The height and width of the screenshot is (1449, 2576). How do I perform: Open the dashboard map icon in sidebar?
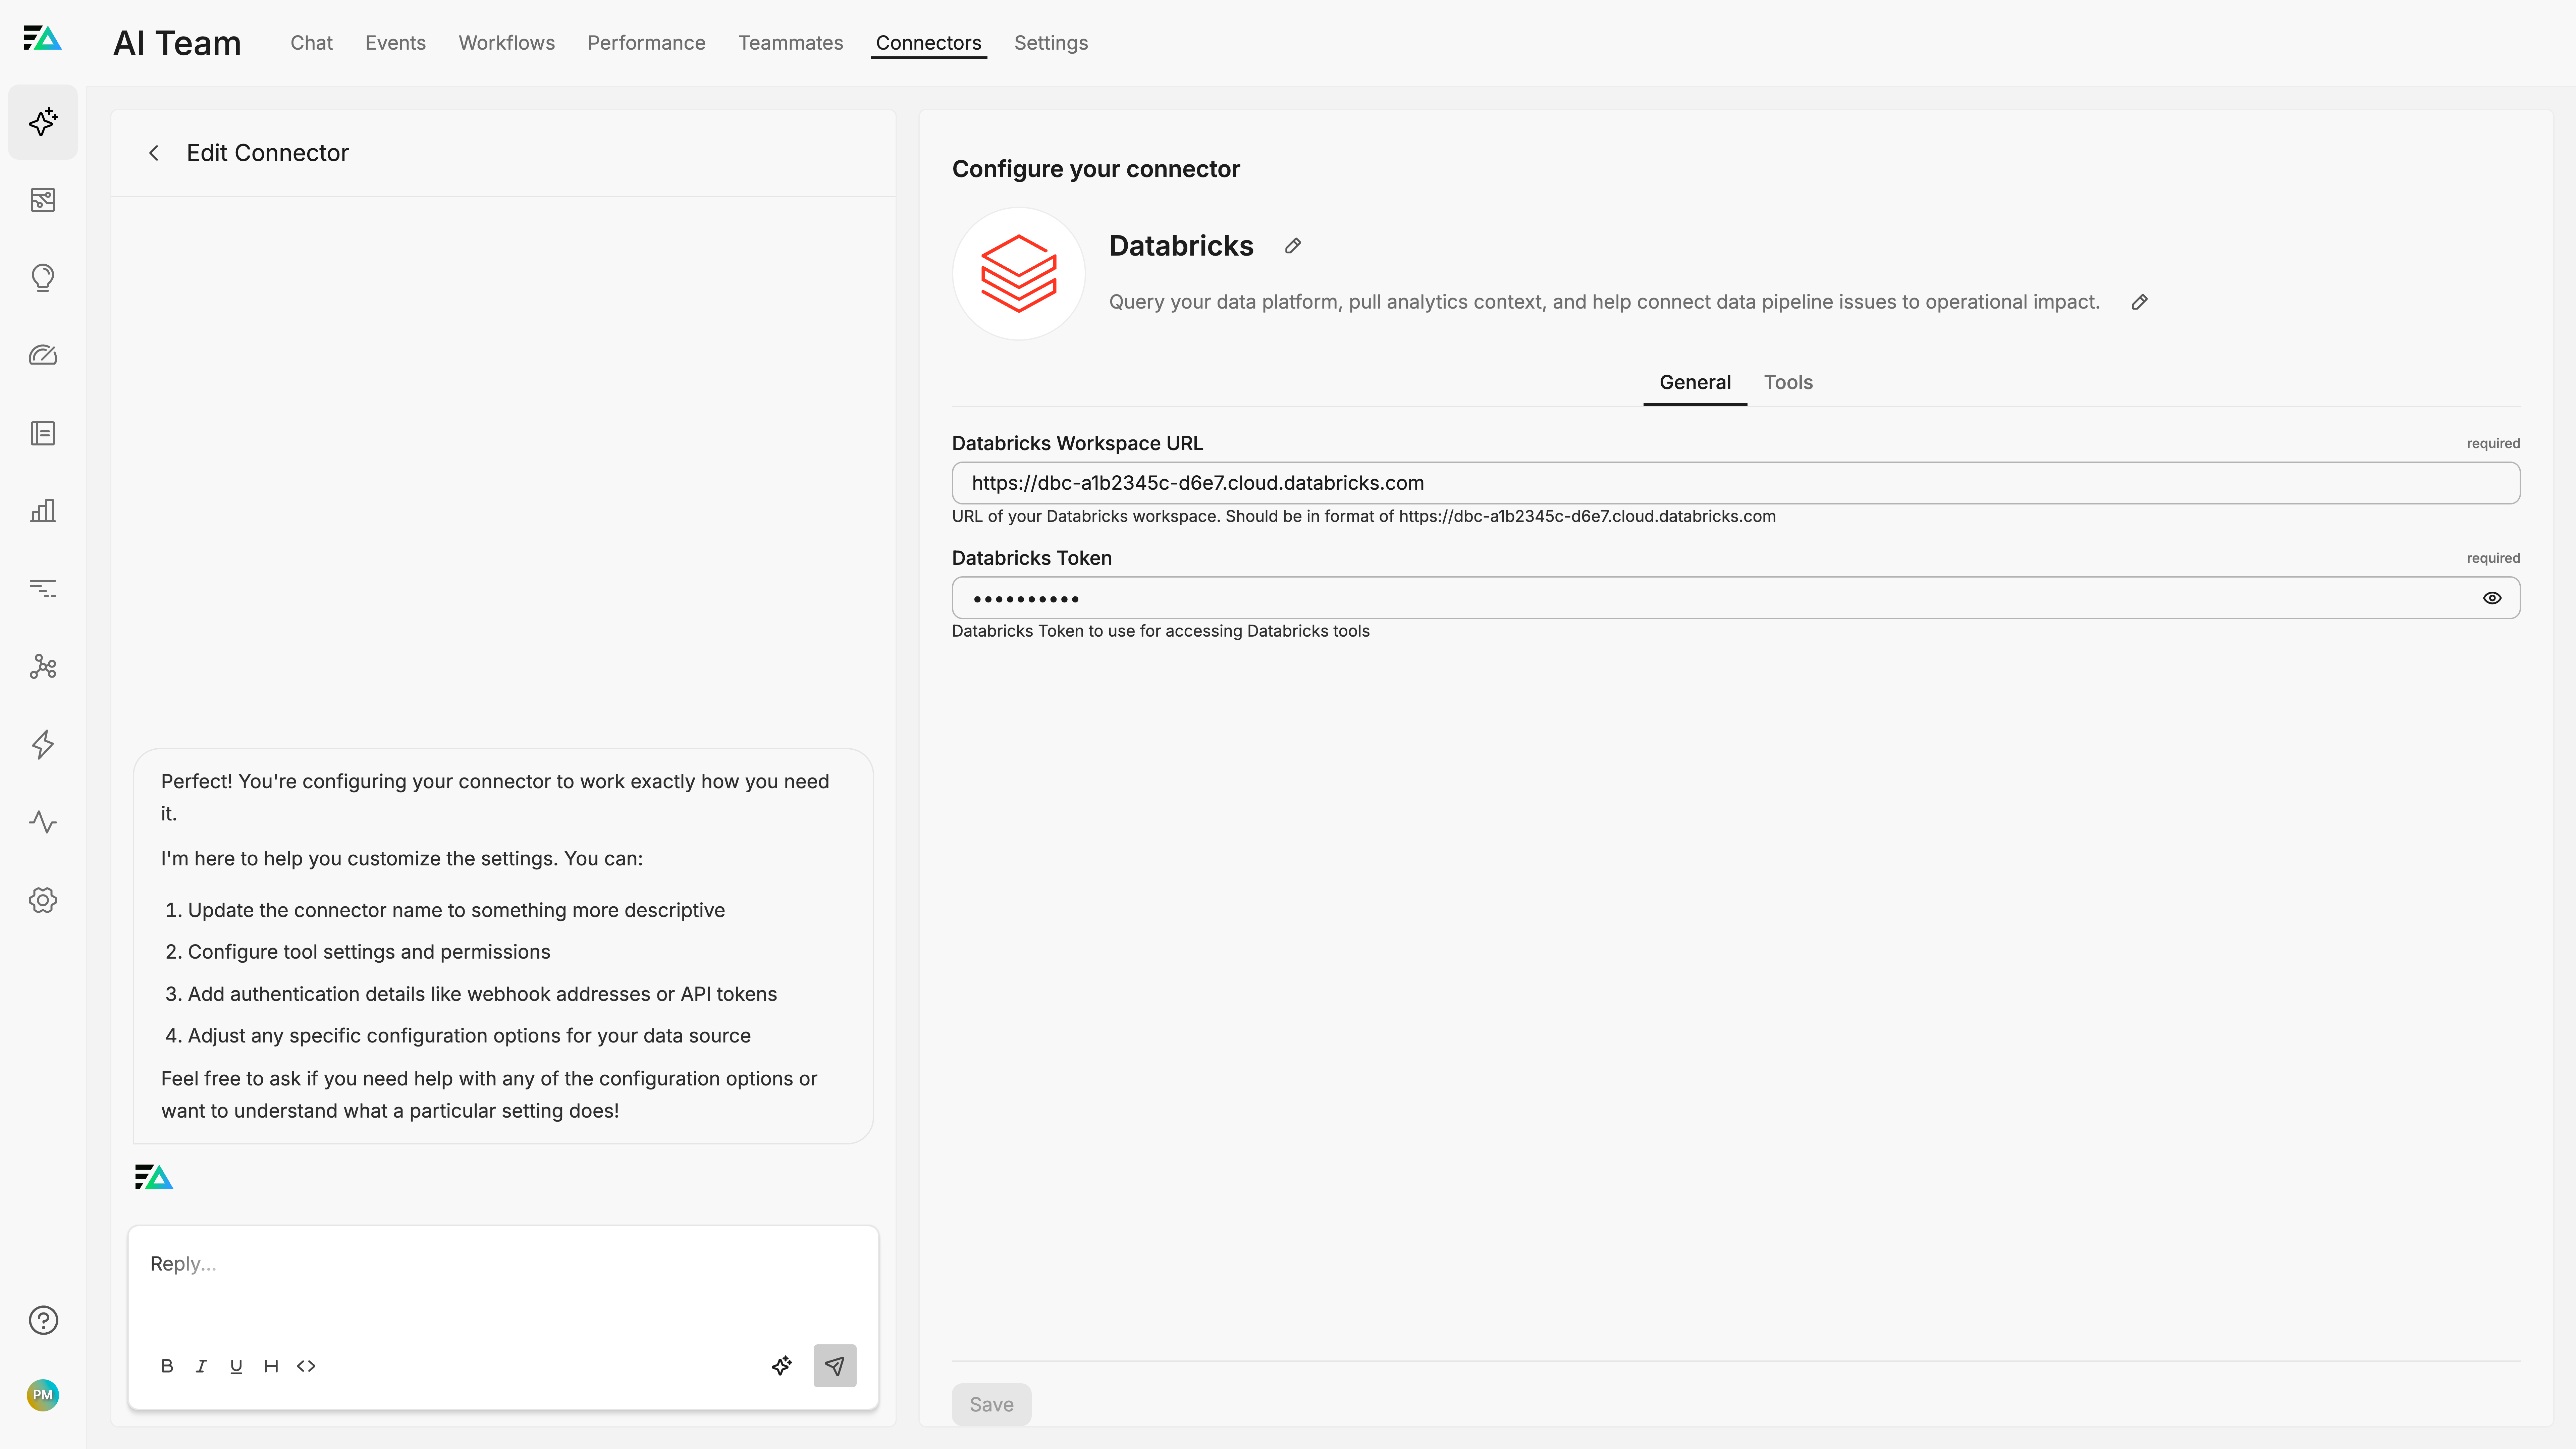(x=43, y=200)
